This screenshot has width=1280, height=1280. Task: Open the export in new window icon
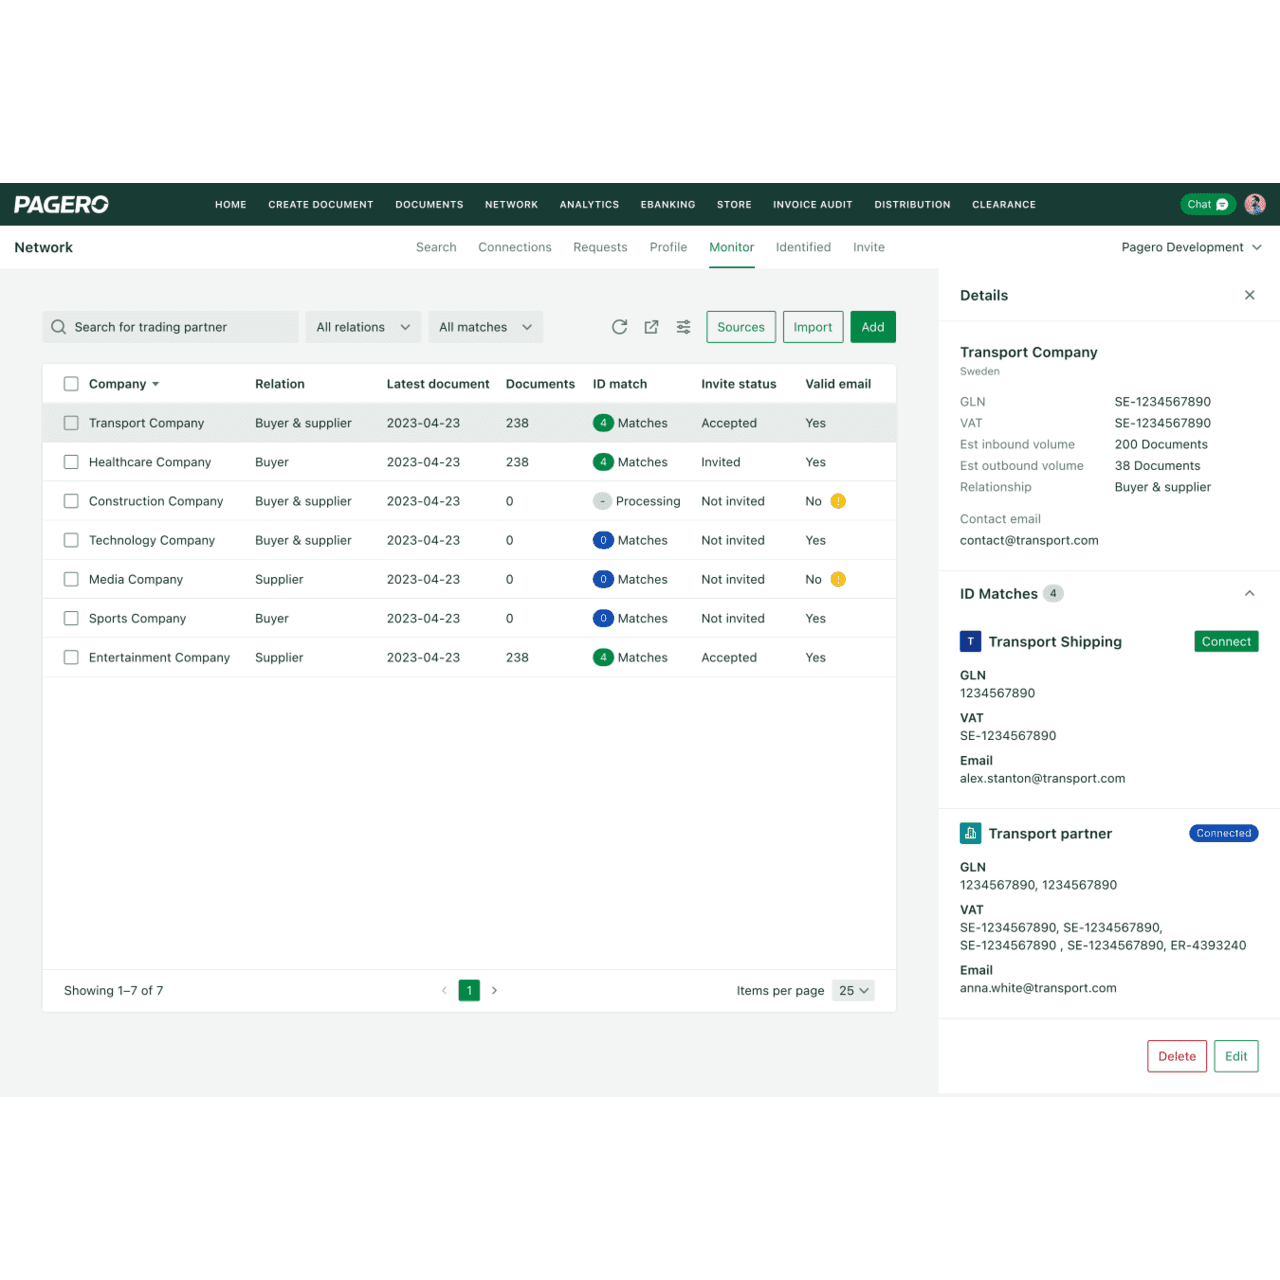651,327
